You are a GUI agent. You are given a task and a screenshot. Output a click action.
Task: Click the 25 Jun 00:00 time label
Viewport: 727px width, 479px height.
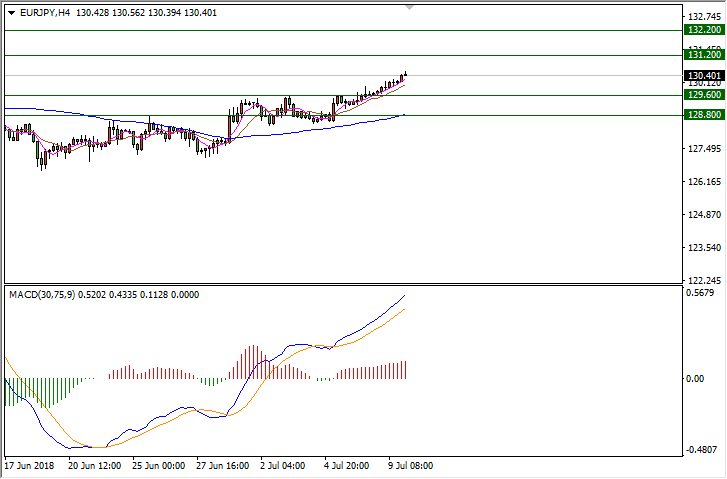(x=159, y=466)
